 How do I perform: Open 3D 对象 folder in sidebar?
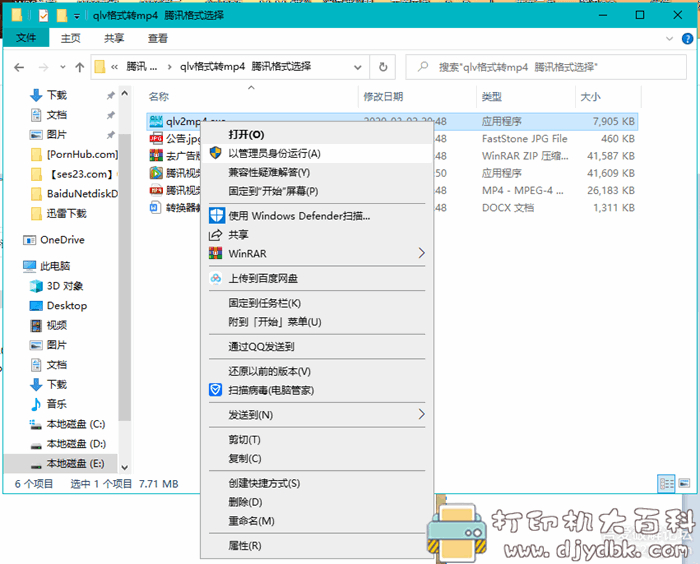pyautogui.click(x=65, y=286)
